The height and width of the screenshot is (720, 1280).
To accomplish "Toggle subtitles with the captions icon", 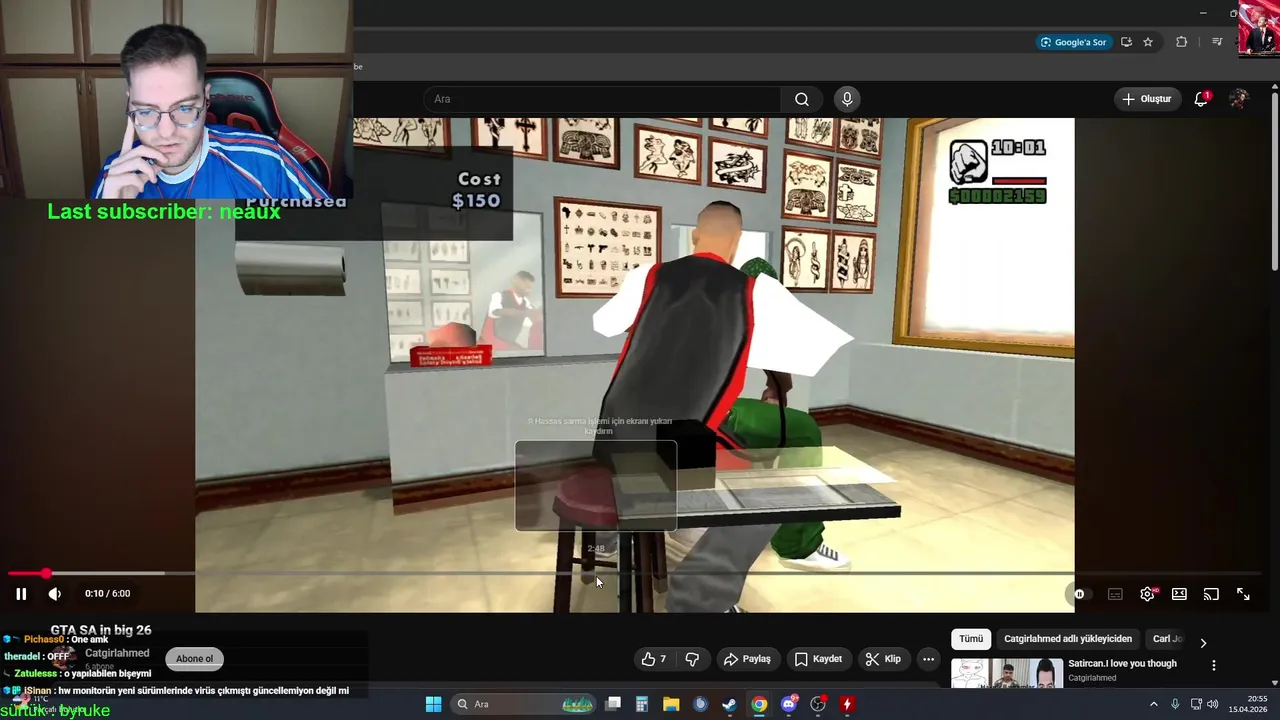I will 1115,594.
